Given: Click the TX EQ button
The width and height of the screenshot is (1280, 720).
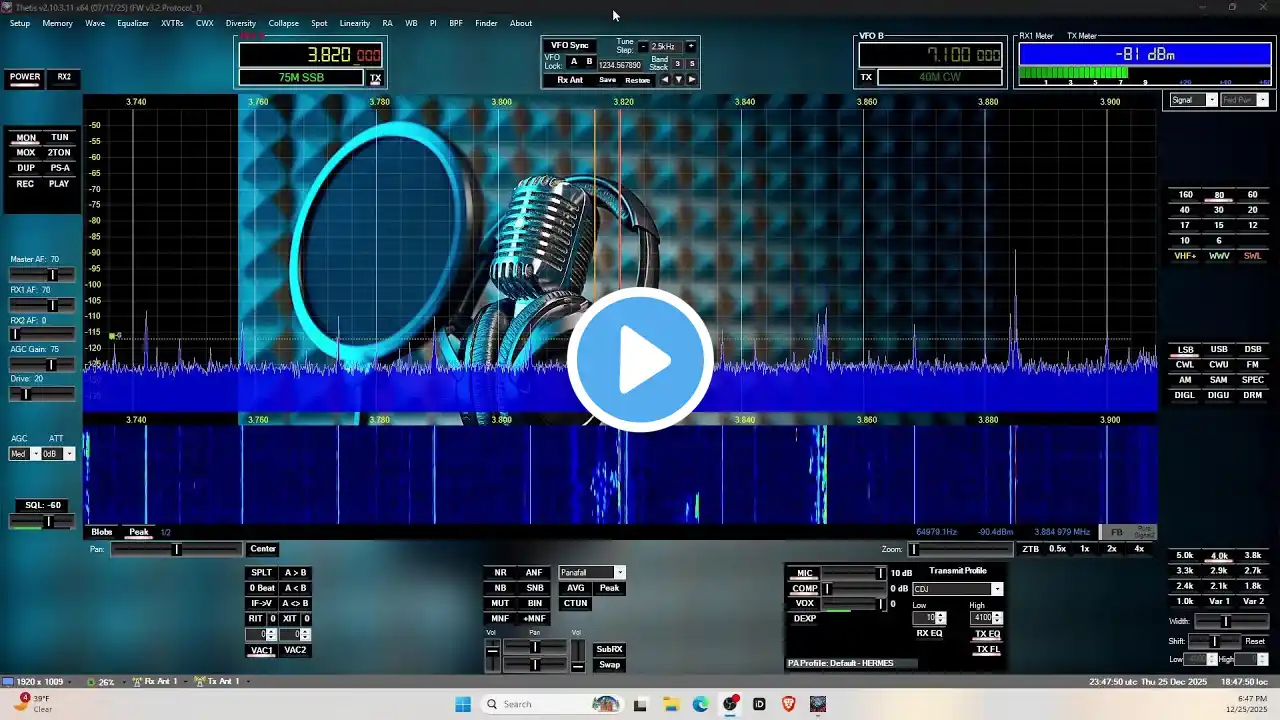Looking at the screenshot, I should click(987, 634).
